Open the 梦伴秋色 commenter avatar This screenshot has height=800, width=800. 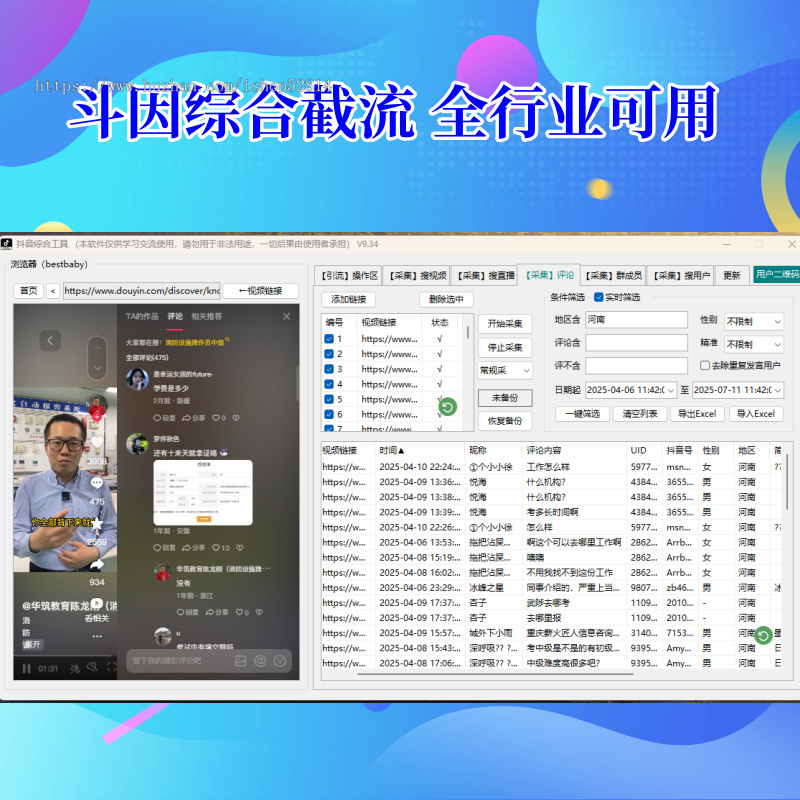(137, 444)
